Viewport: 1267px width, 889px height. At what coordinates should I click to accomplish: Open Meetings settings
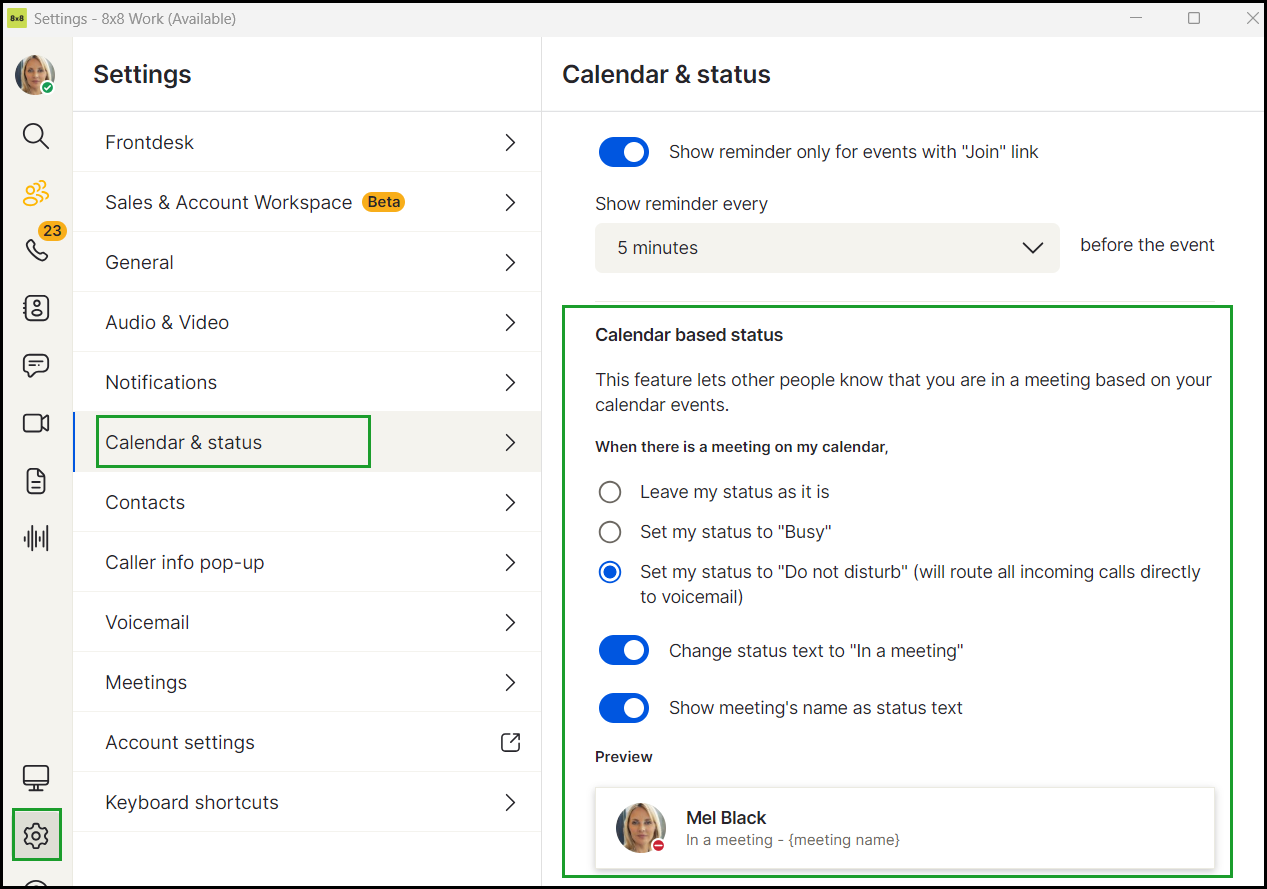pyautogui.click(x=307, y=682)
